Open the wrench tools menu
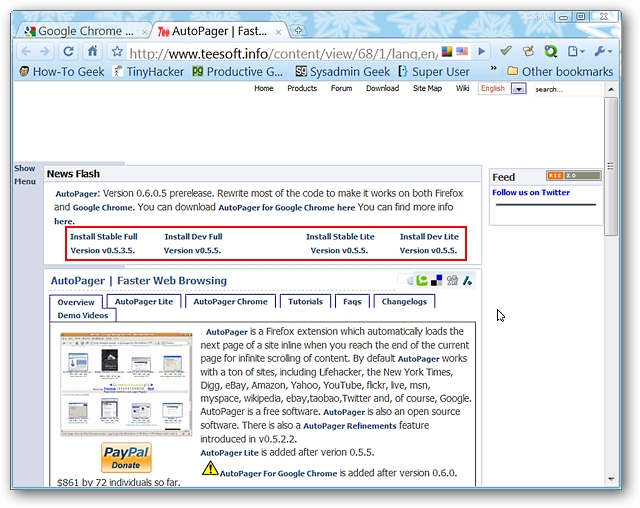 (x=603, y=51)
